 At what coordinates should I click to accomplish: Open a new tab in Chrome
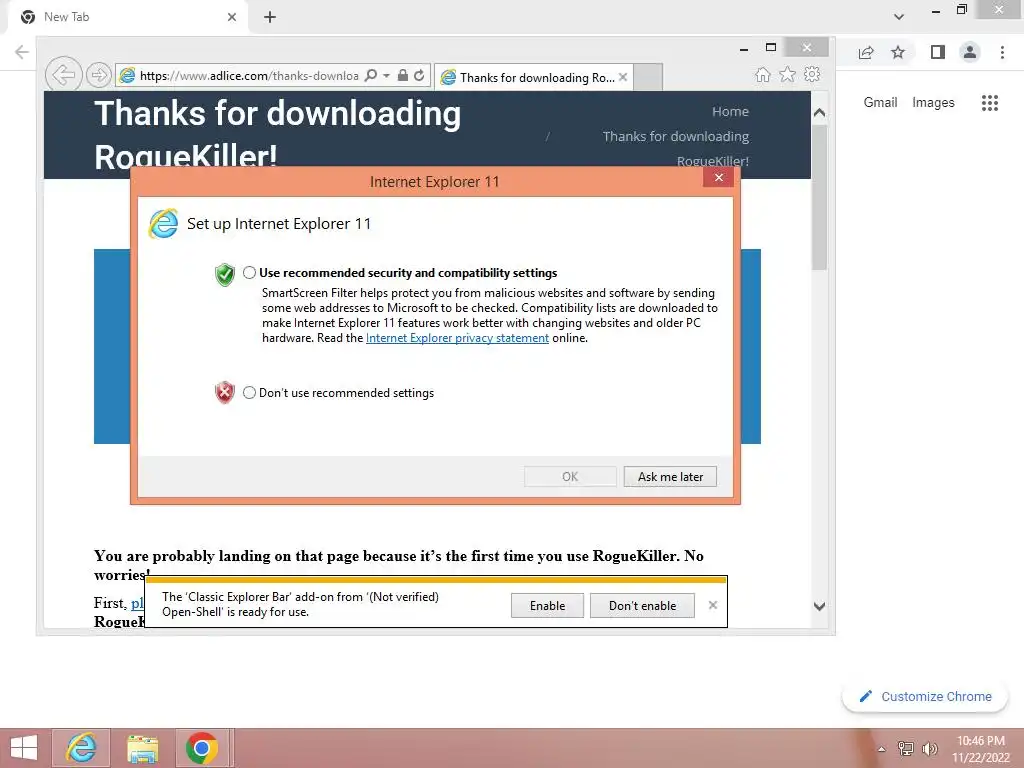[x=270, y=17]
